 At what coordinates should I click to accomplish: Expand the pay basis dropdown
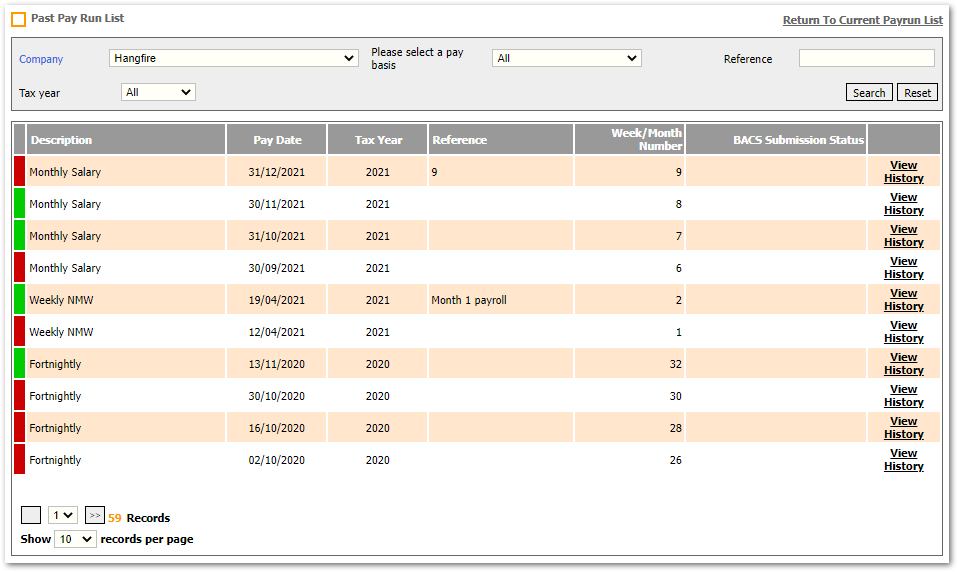(x=566, y=58)
